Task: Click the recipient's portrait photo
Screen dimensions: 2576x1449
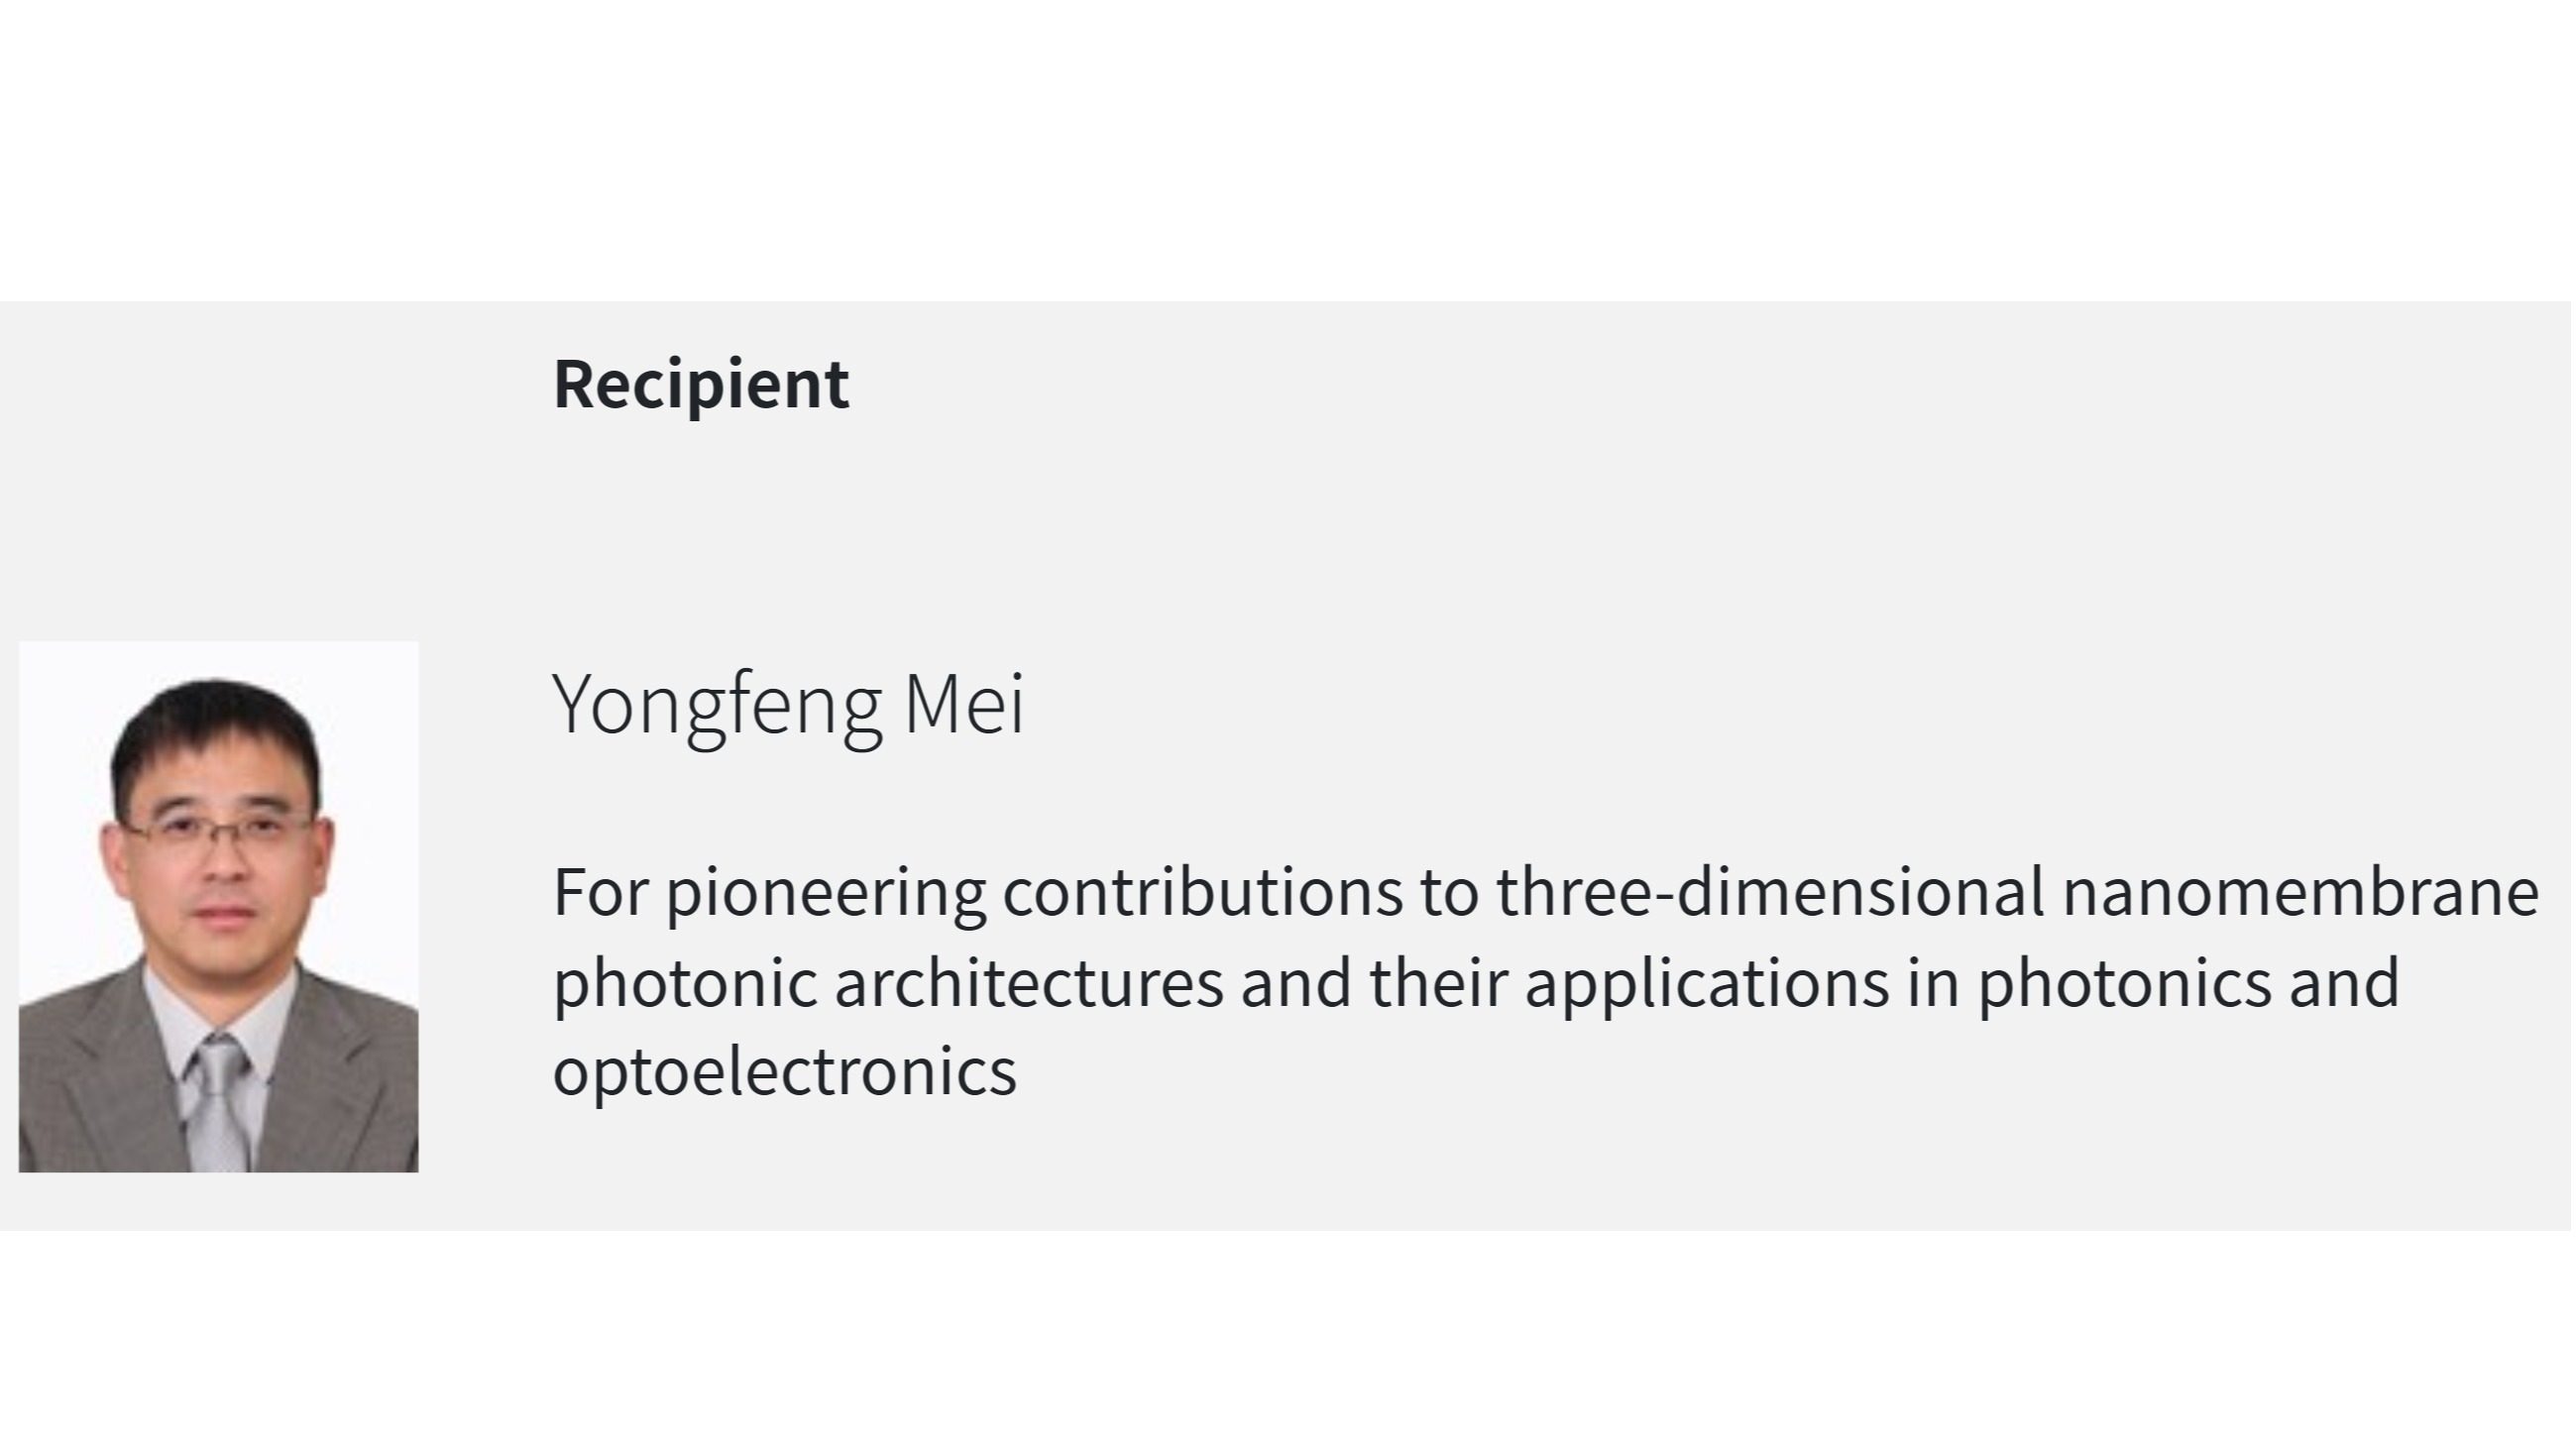Action: 218,906
